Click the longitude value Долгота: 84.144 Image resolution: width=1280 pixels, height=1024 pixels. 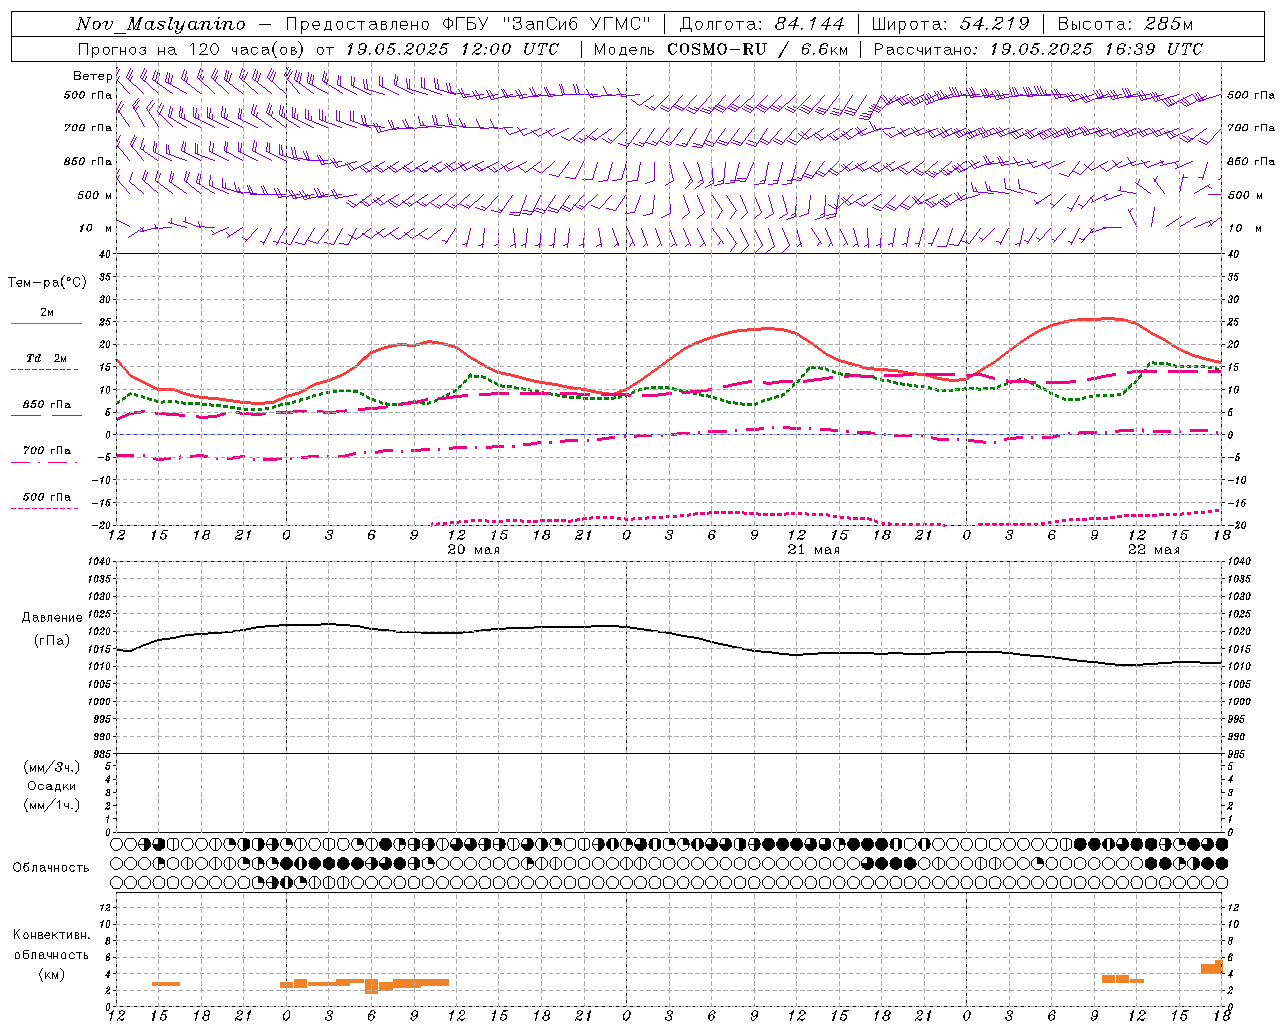pos(762,24)
